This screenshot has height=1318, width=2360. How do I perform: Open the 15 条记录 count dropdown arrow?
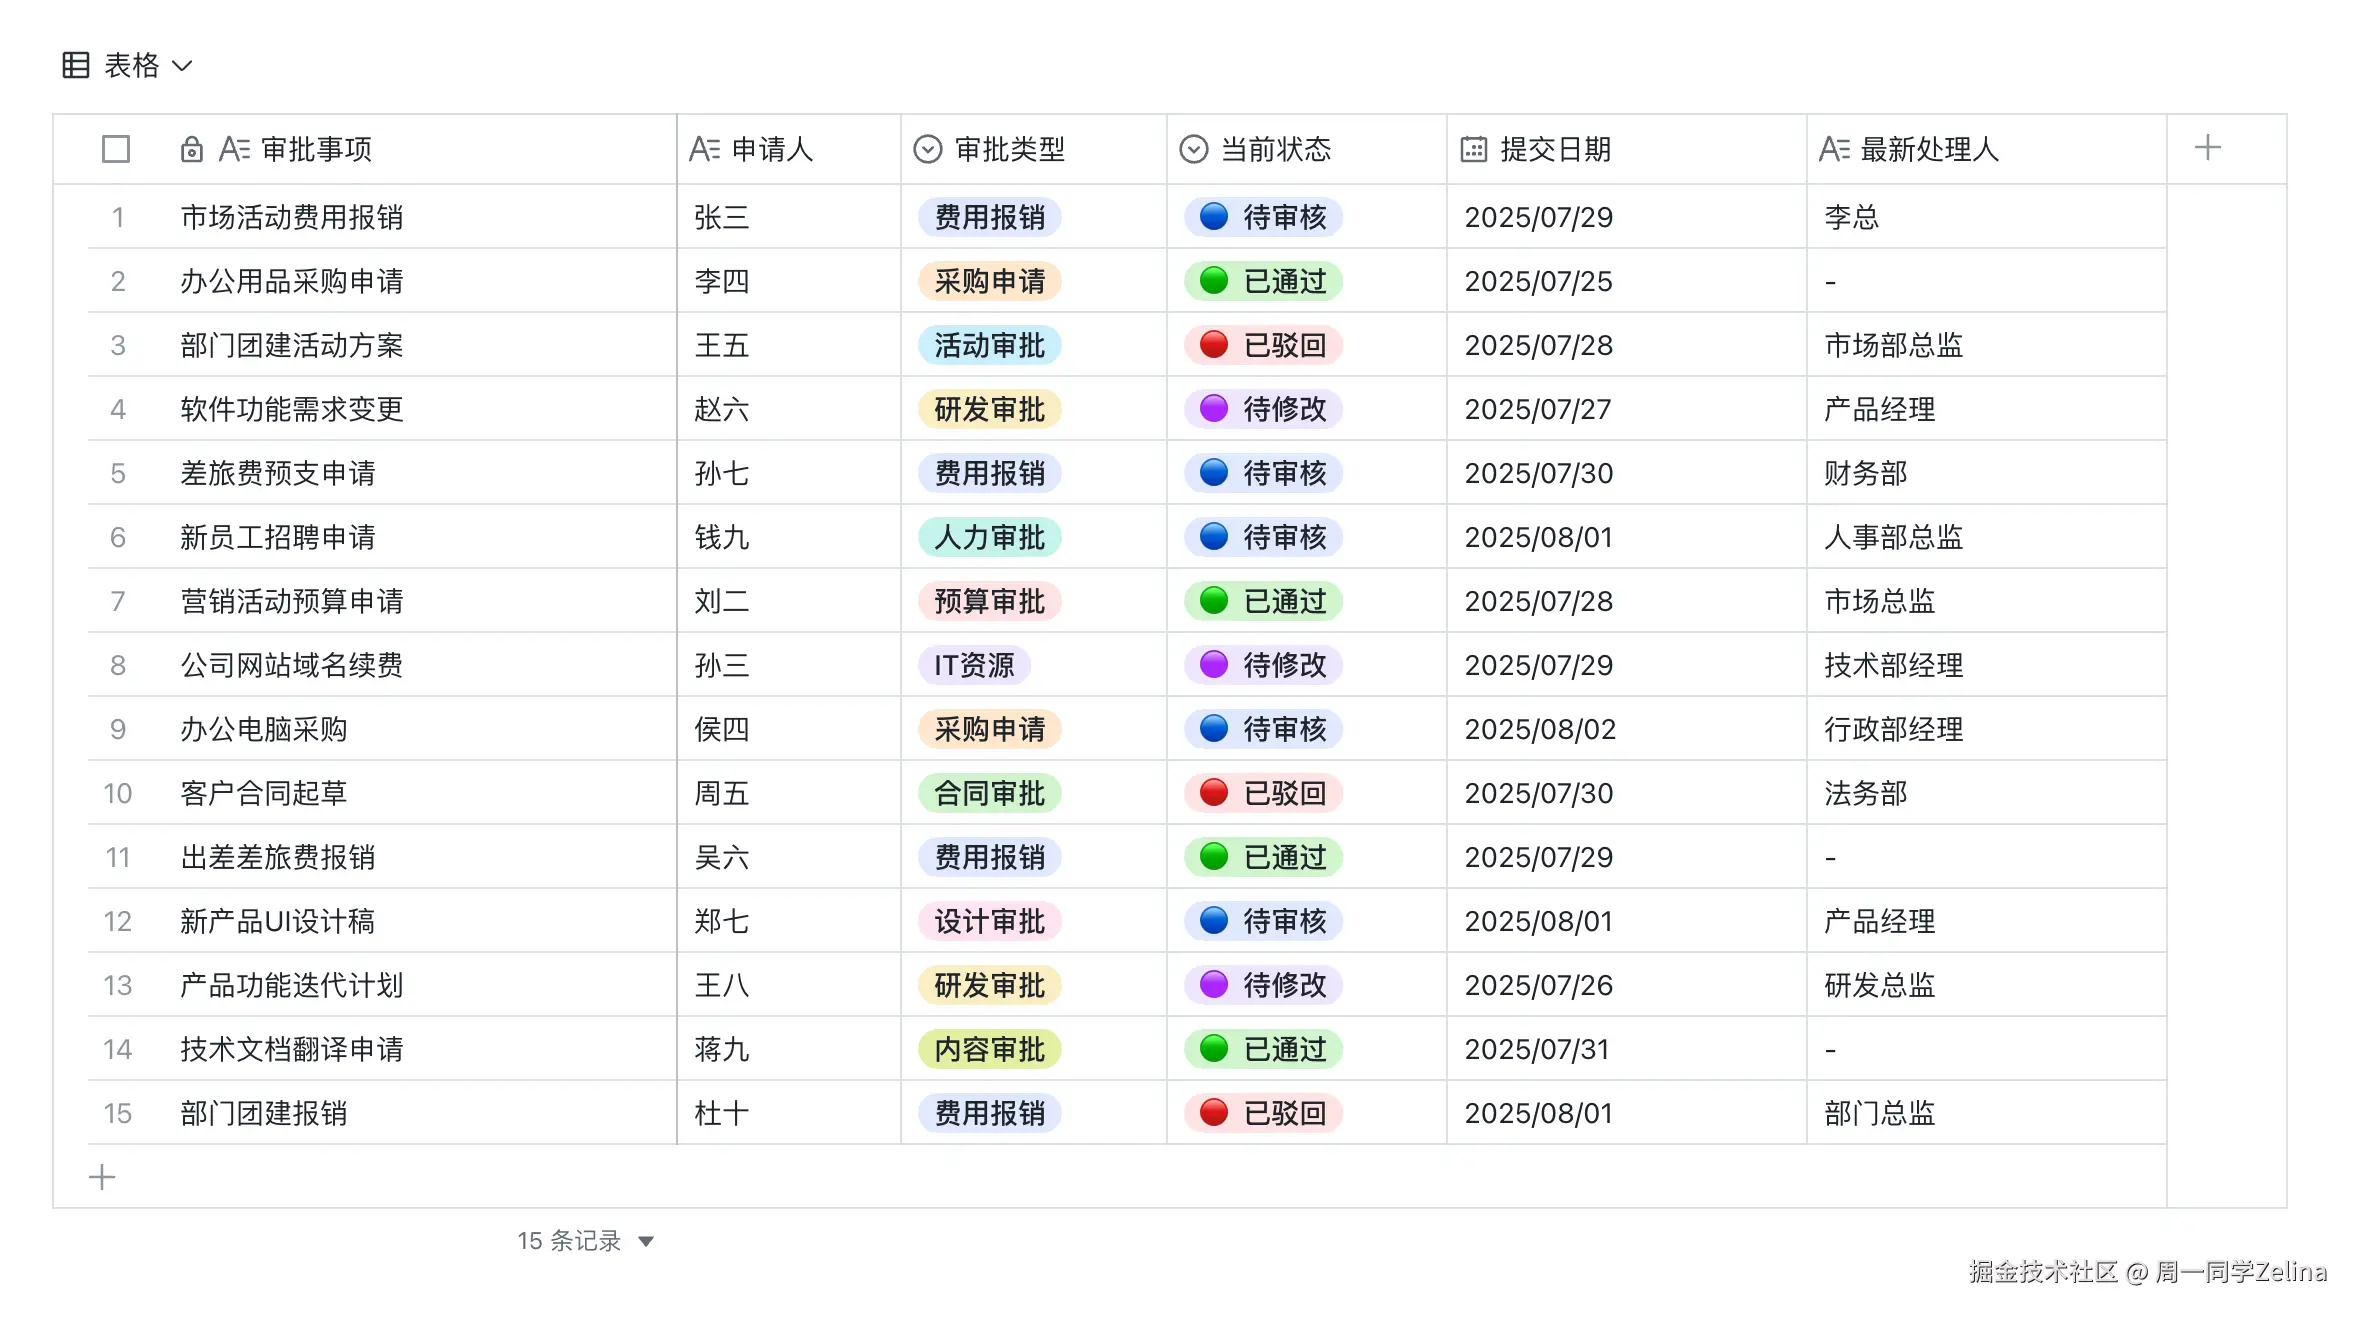(646, 1241)
